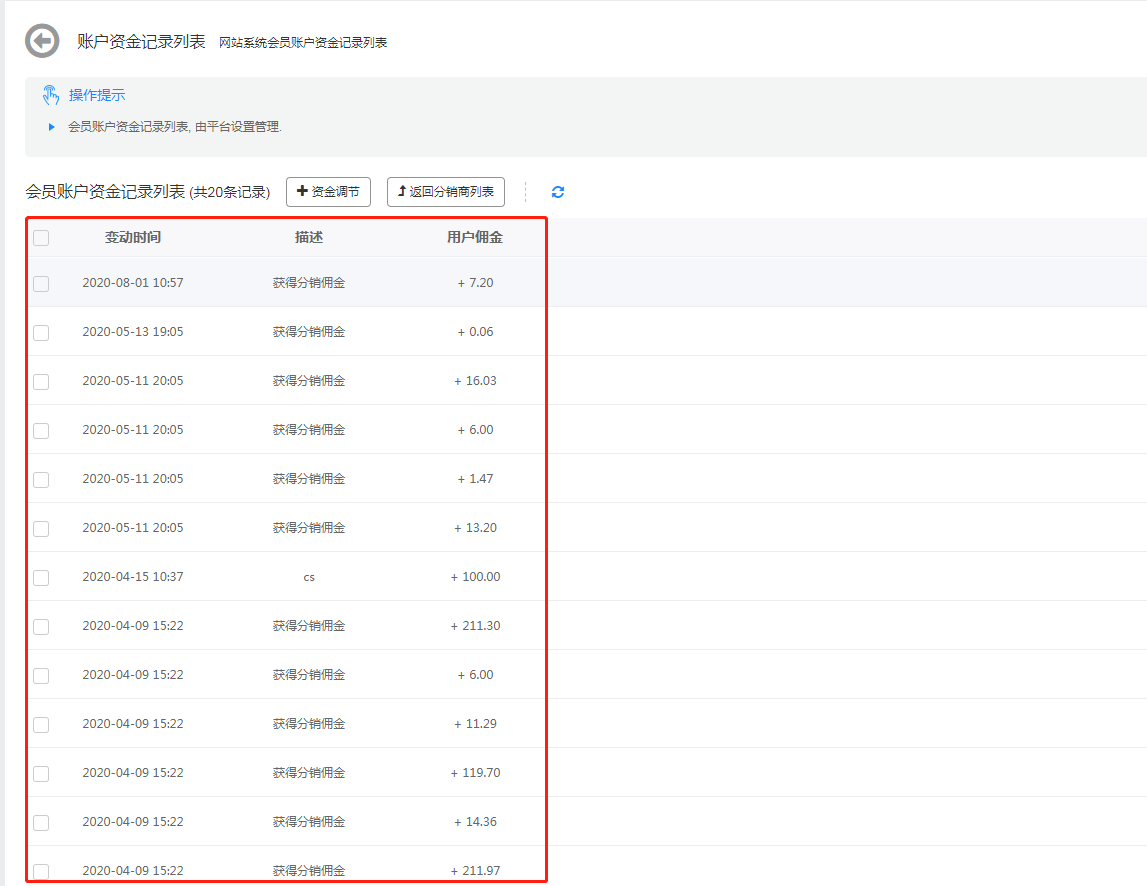Click the 变动时间 column header
Viewport: 1147px width, 886px height.
[x=133, y=238]
